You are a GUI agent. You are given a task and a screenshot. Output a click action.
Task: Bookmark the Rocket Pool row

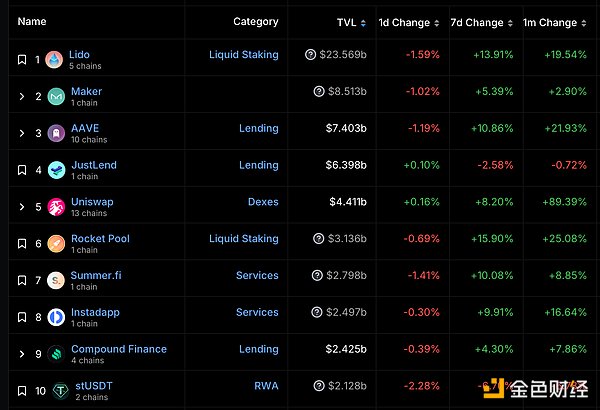tap(22, 244)
